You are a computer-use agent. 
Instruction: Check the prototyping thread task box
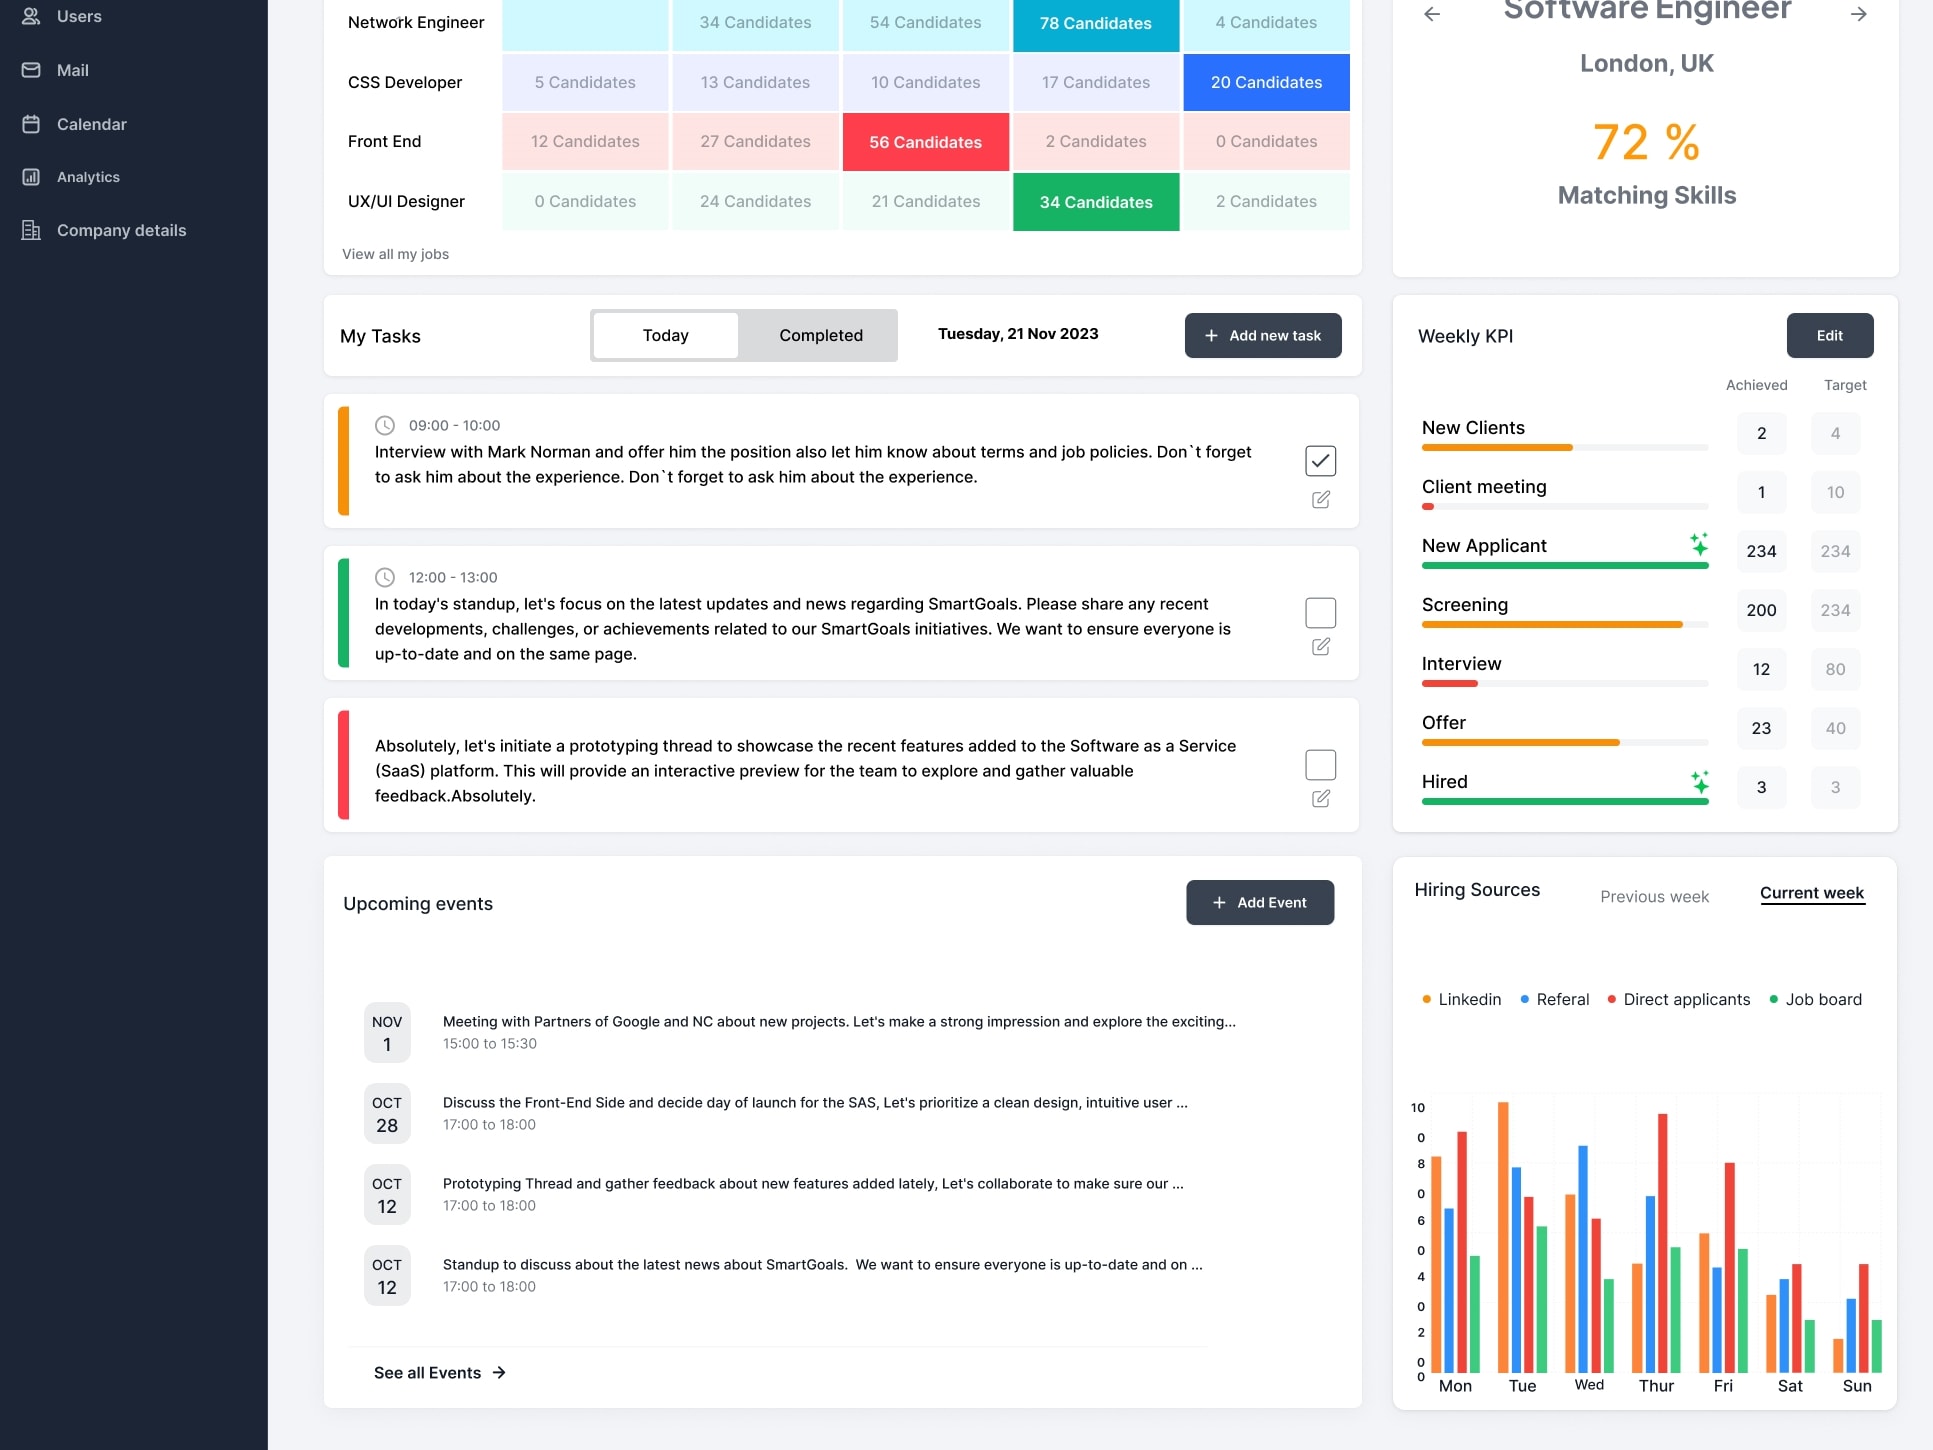coord(1321,765)
